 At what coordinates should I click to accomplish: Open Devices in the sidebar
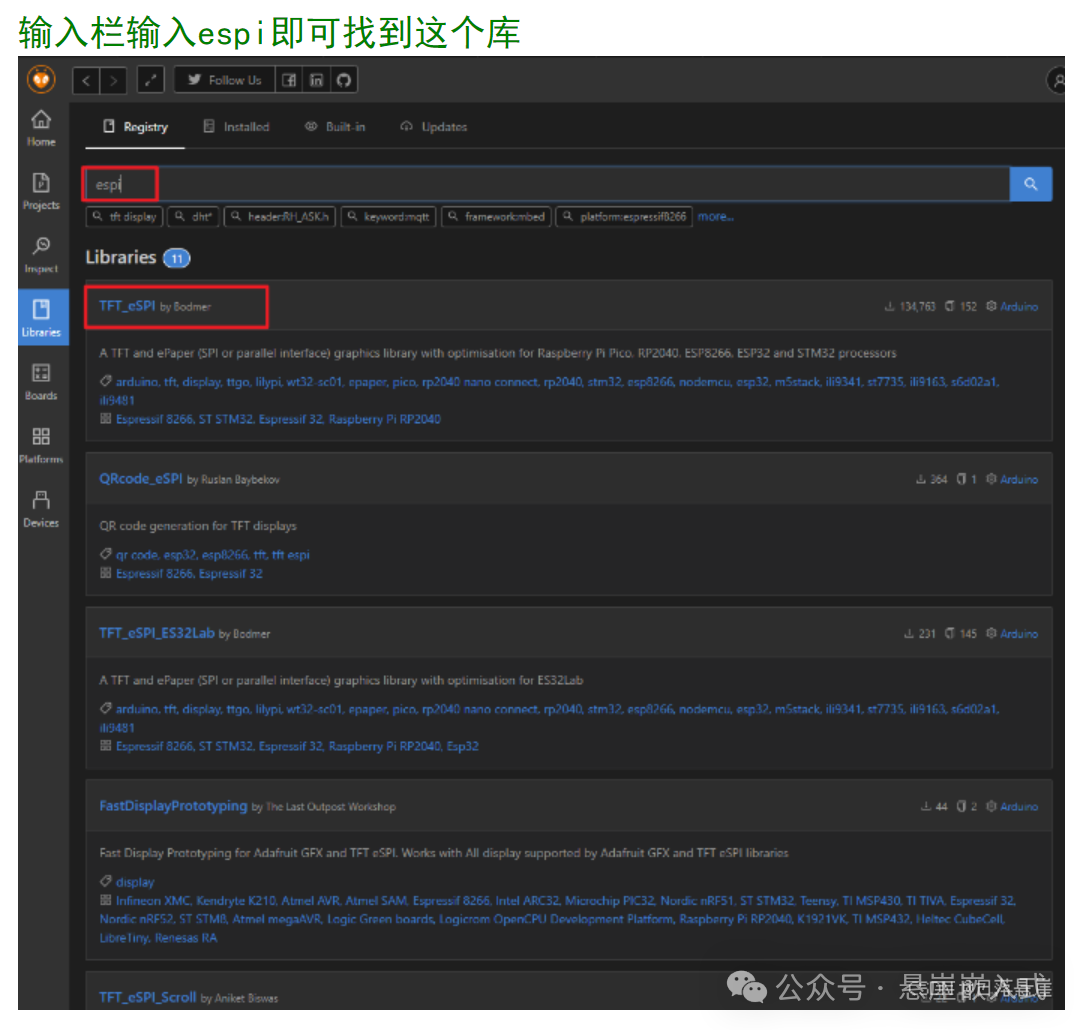[x=41, y=507]
